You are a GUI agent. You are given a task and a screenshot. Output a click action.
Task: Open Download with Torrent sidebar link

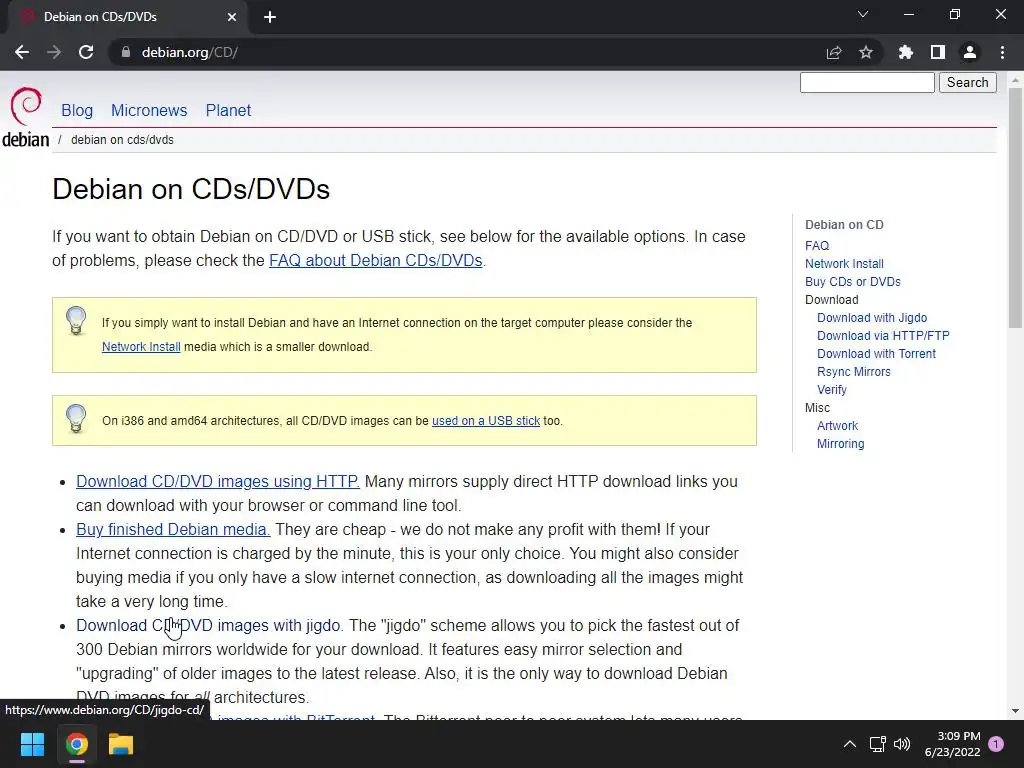pyautogui.click(x=876, y=353)
